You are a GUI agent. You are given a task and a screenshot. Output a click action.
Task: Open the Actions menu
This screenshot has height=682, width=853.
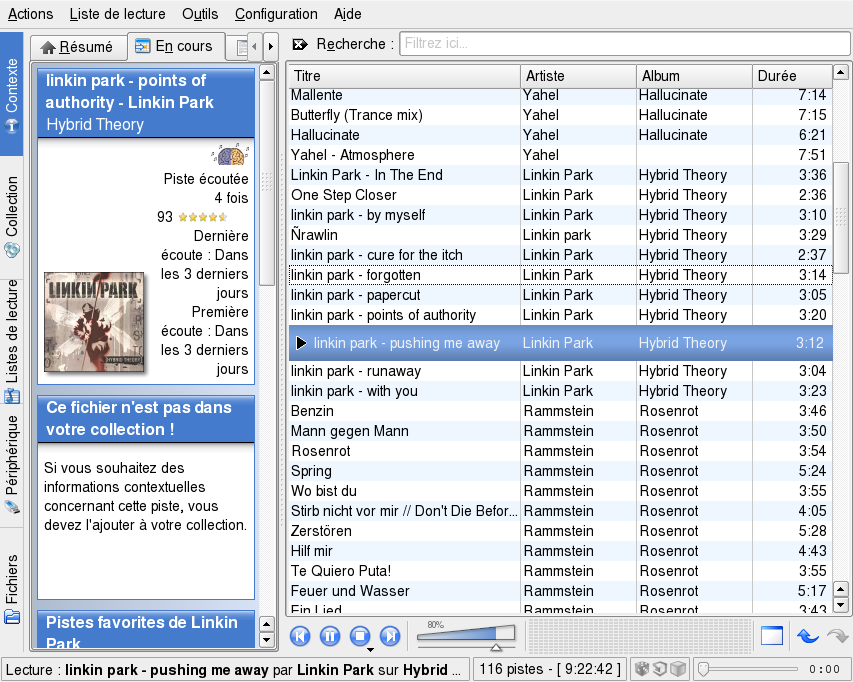tap(30, 14)
